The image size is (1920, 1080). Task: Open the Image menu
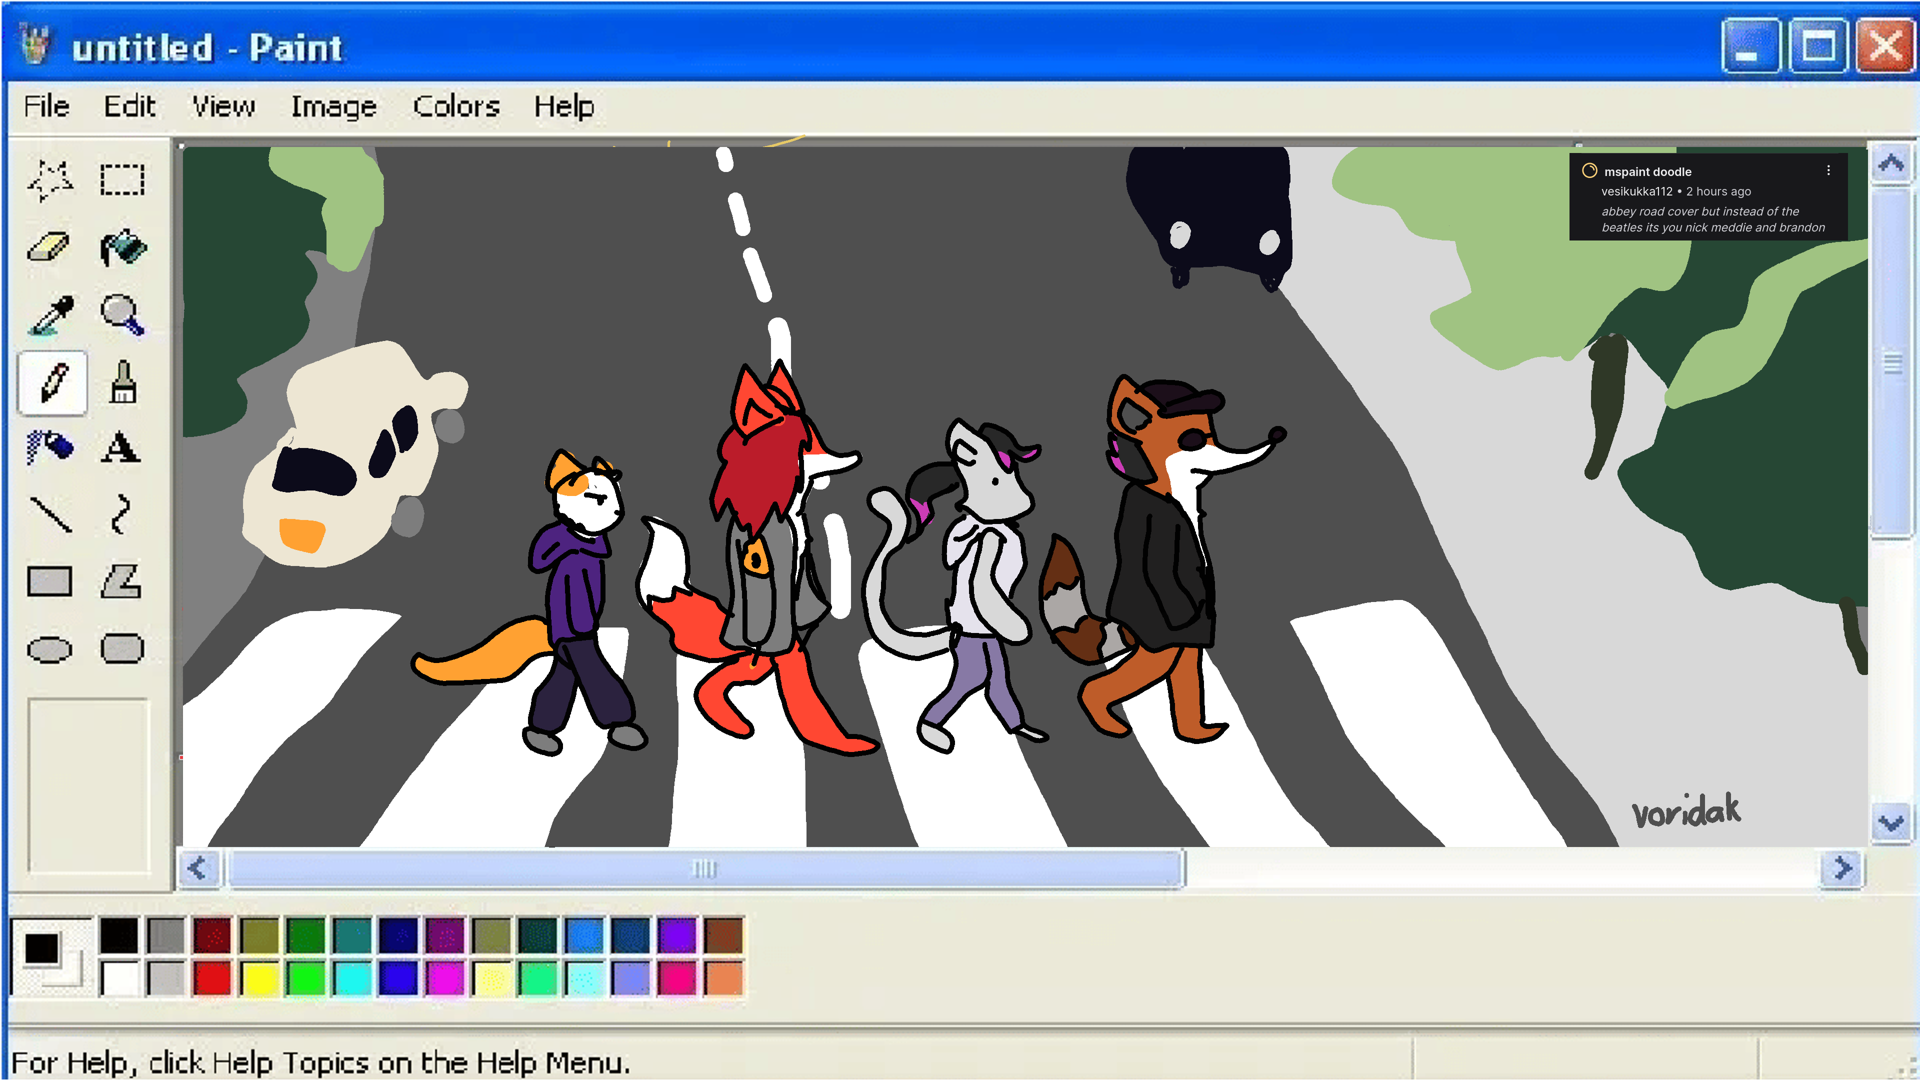tap(334, 106)
